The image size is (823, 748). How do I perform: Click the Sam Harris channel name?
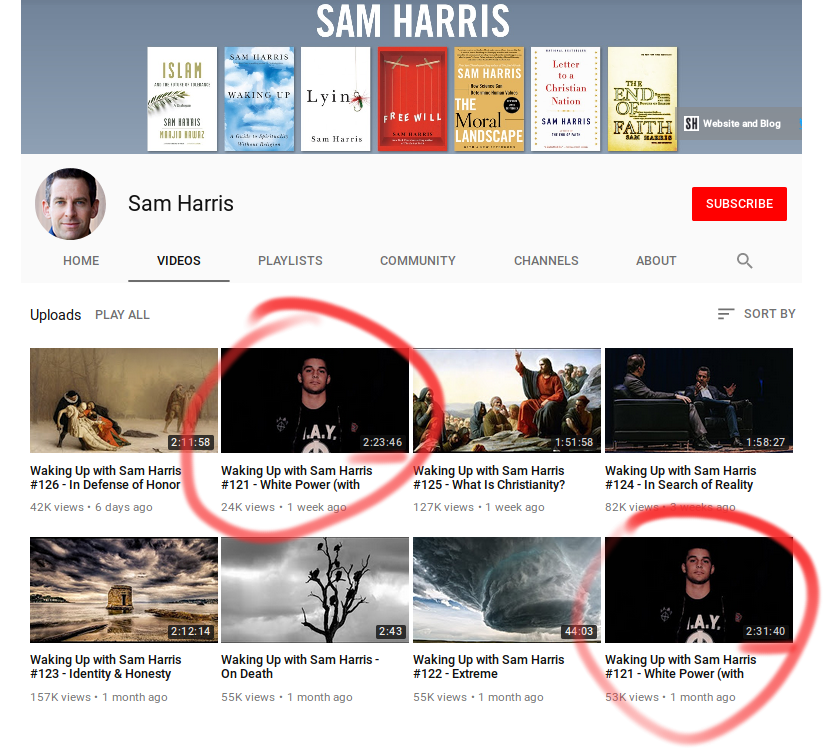point(181,204)
